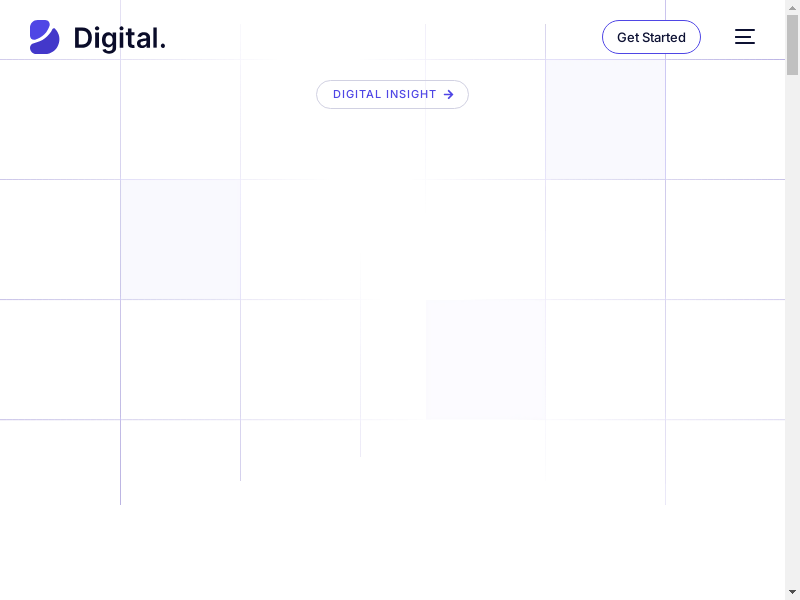Click the shaded grid square on left side
This screenshot has width=800, height=600.
(180, 240)
